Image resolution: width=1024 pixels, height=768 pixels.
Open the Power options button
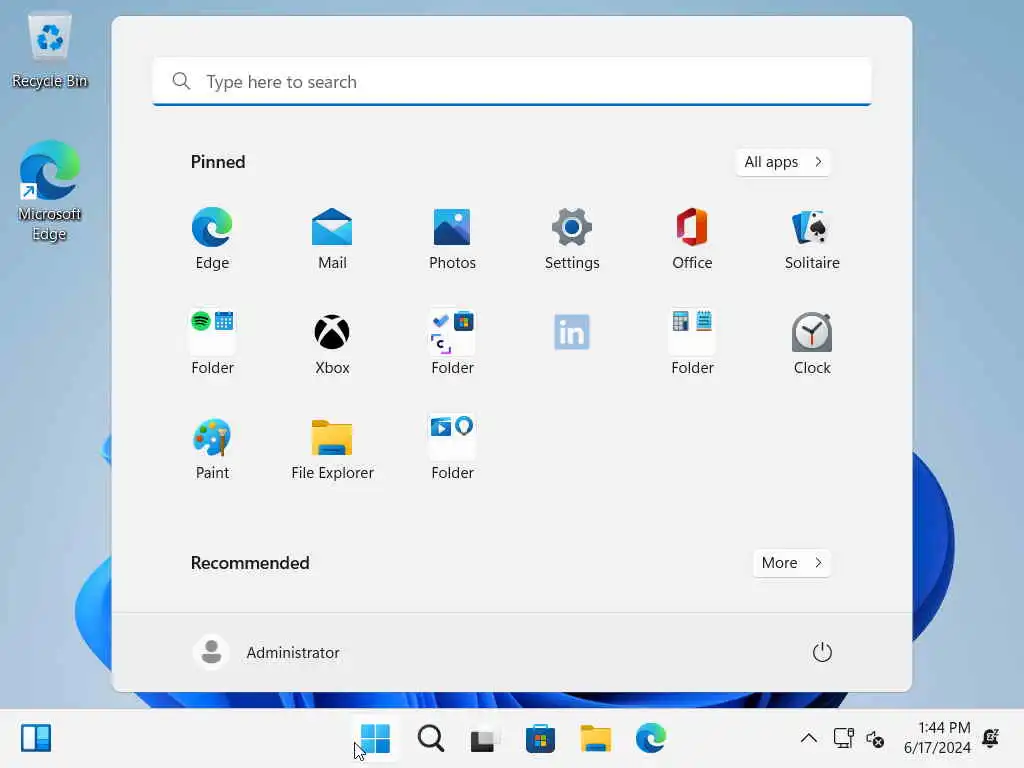click(822, 652)
